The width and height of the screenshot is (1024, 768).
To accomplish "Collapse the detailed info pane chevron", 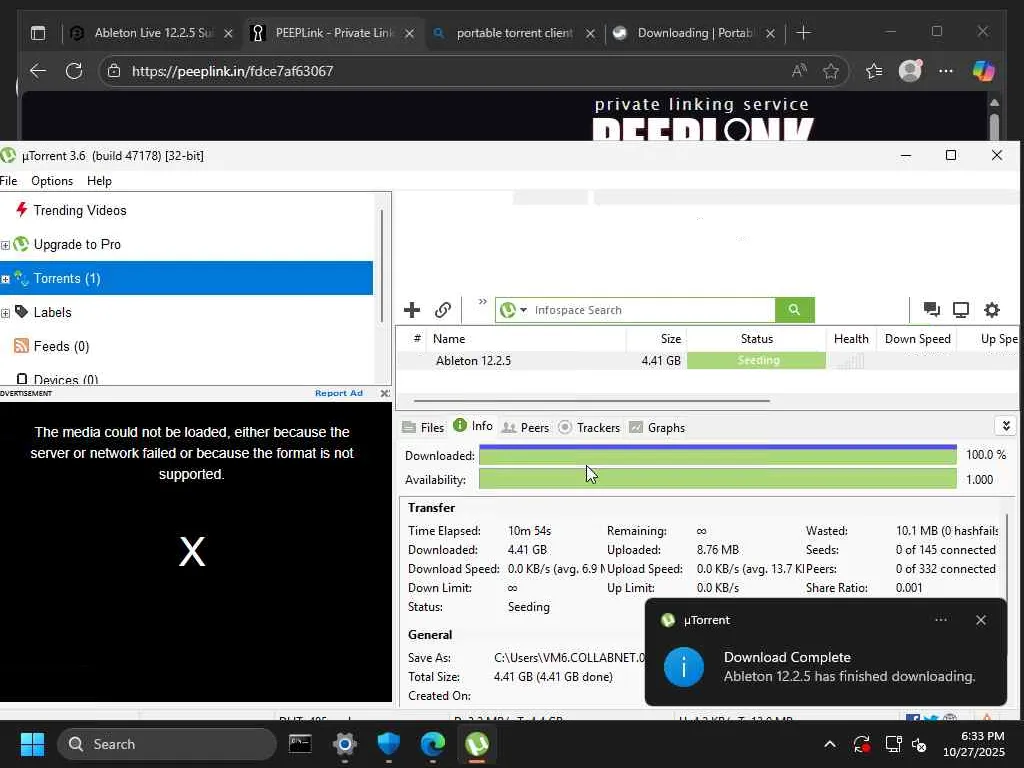I will (1006, 426).
